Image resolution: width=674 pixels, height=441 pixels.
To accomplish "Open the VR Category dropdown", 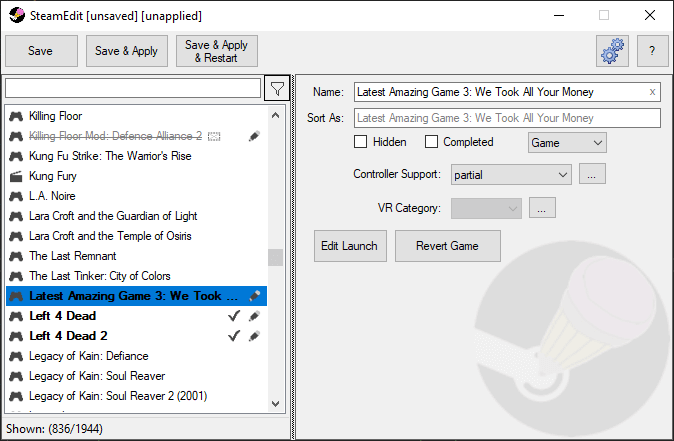I will 486,208.
